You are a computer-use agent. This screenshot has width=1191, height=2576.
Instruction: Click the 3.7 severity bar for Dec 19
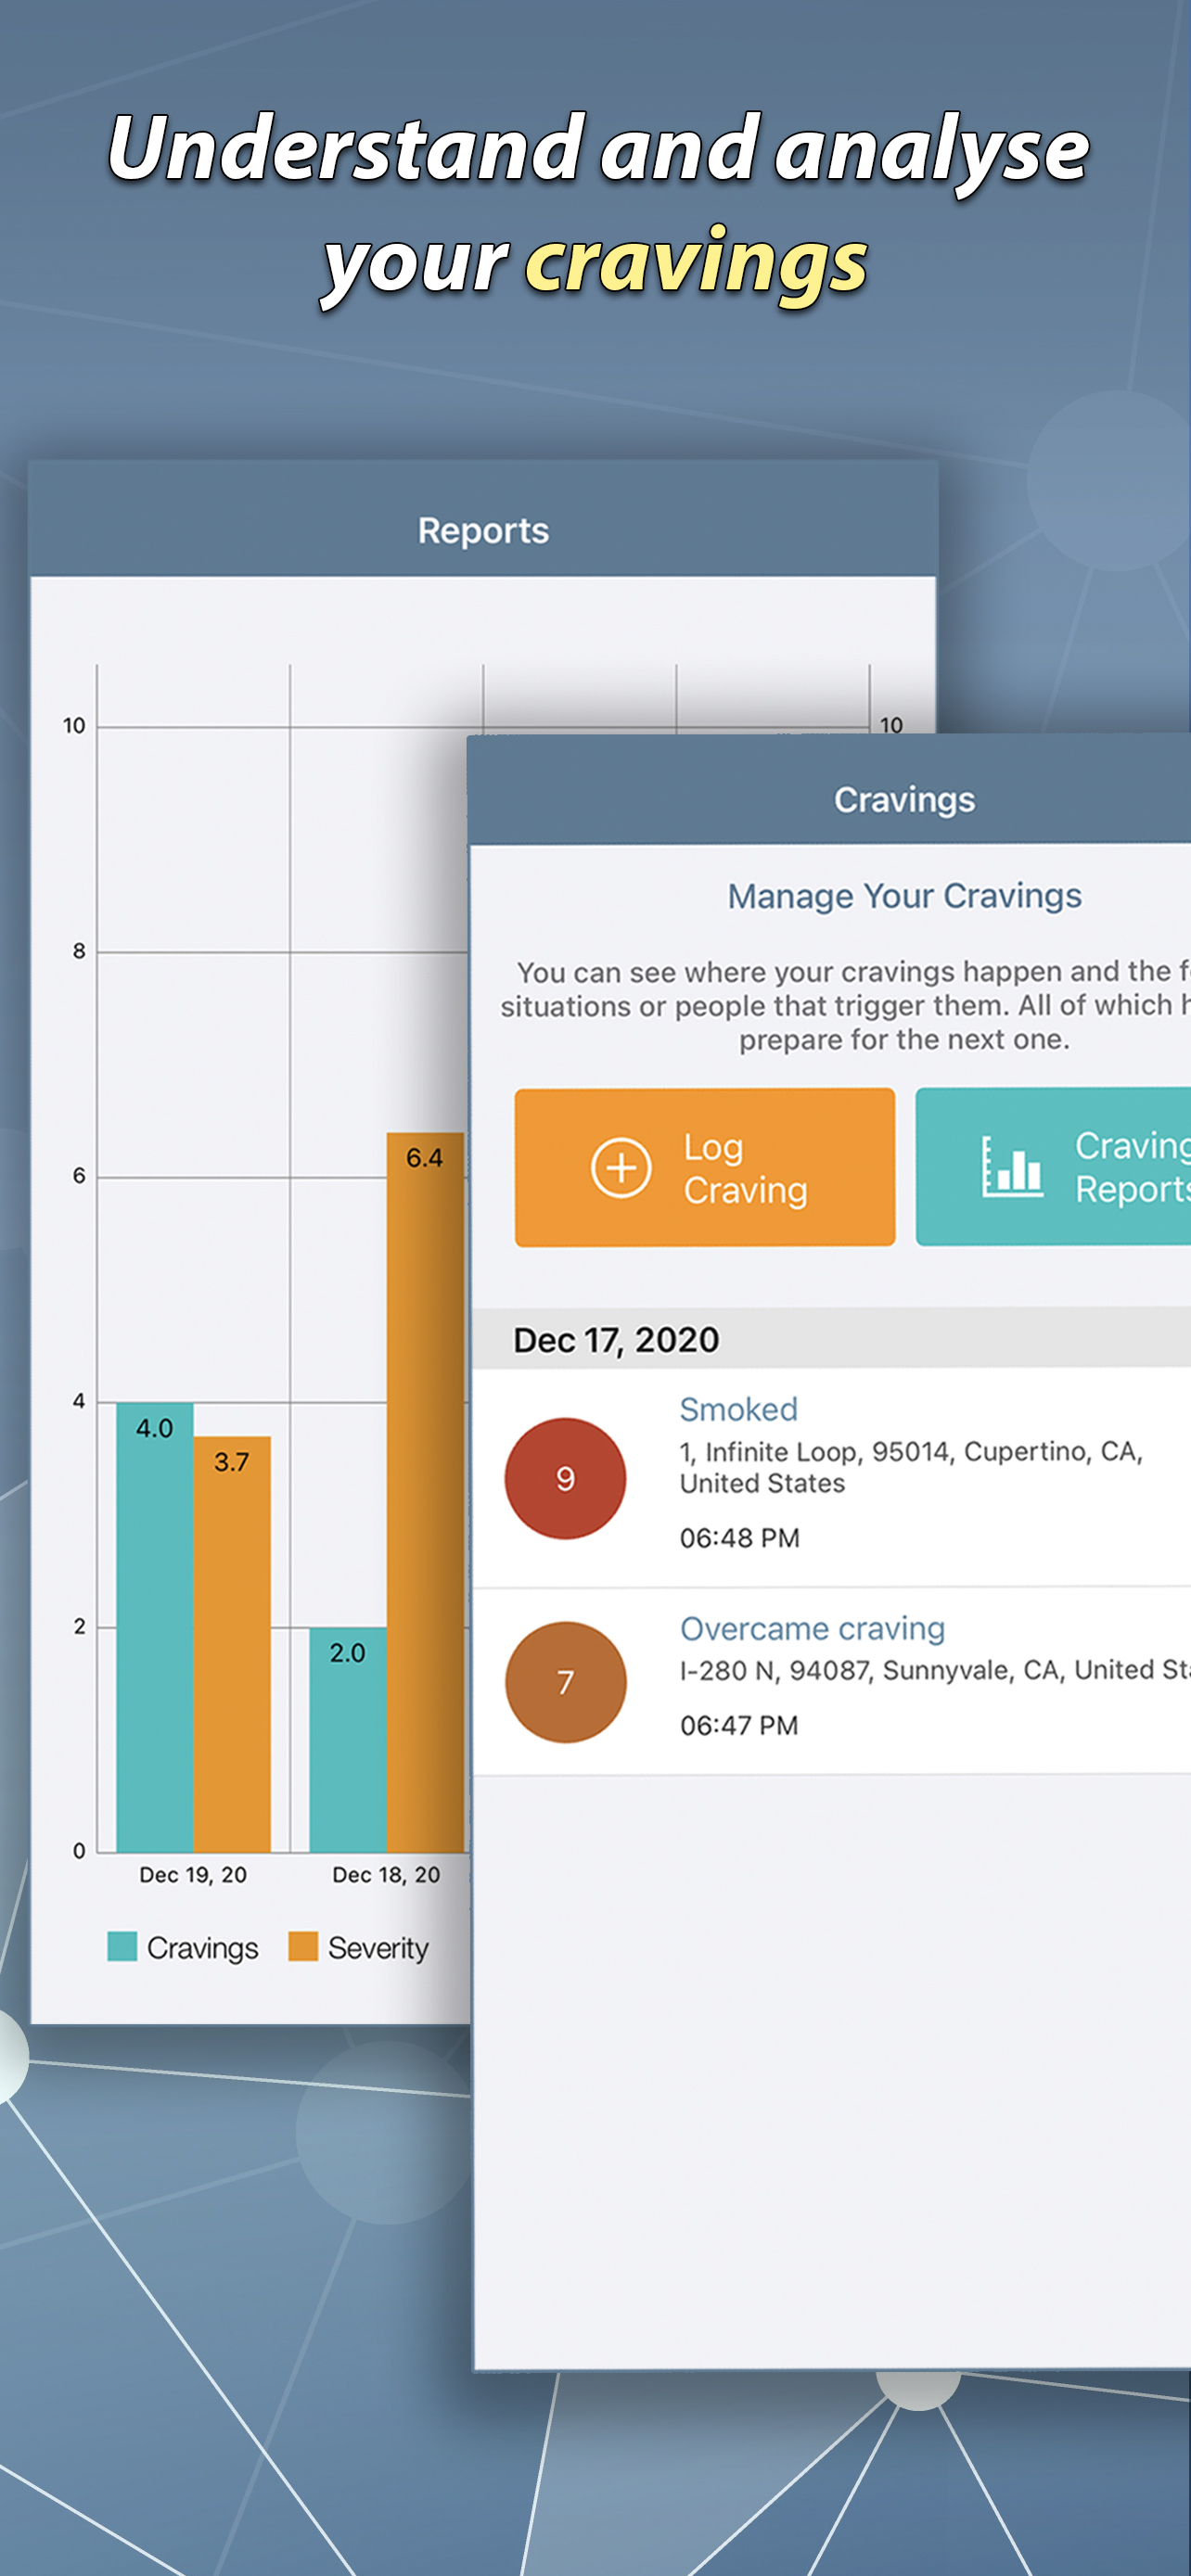[x=231, y=1650]
